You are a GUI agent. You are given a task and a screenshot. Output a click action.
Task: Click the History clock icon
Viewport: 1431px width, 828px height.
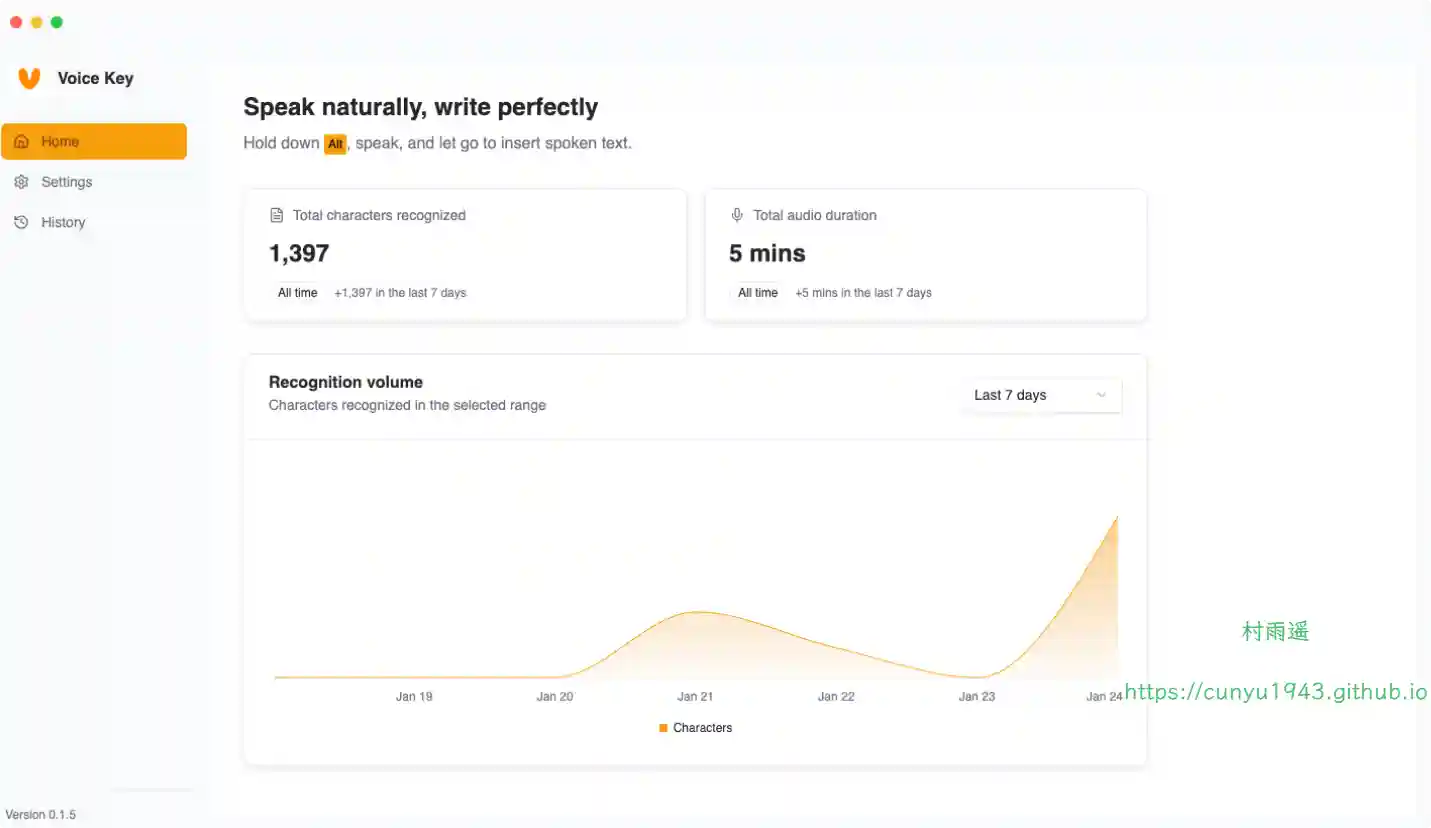point(21,222)
